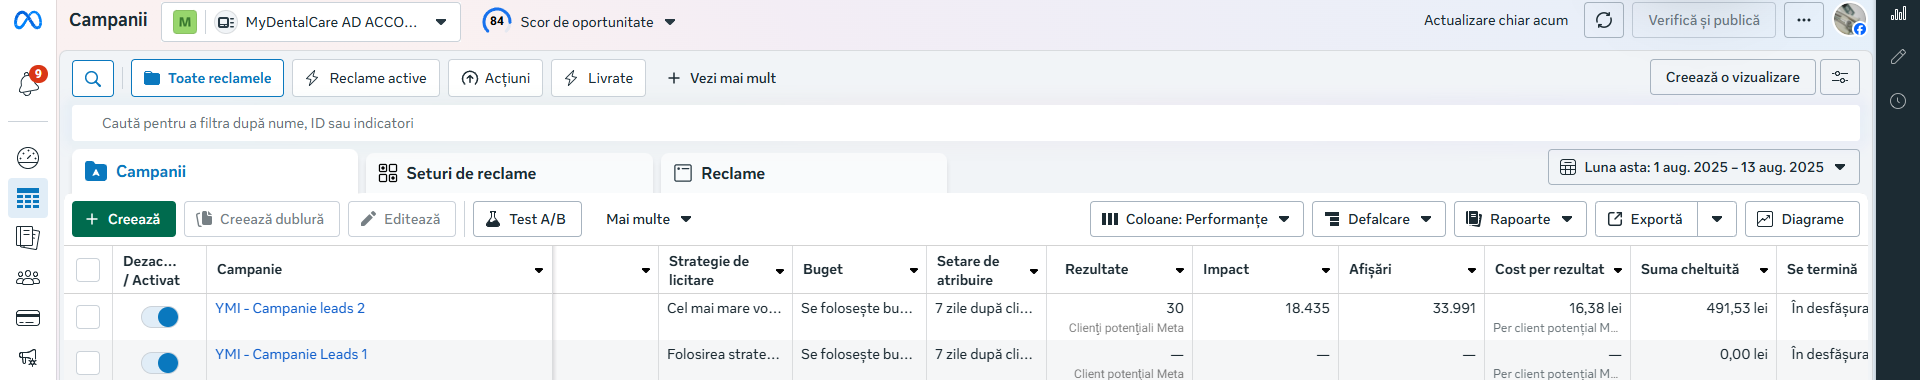Select Reclame active filter
Screen dimensions: 1920x380
coord(366,78)
